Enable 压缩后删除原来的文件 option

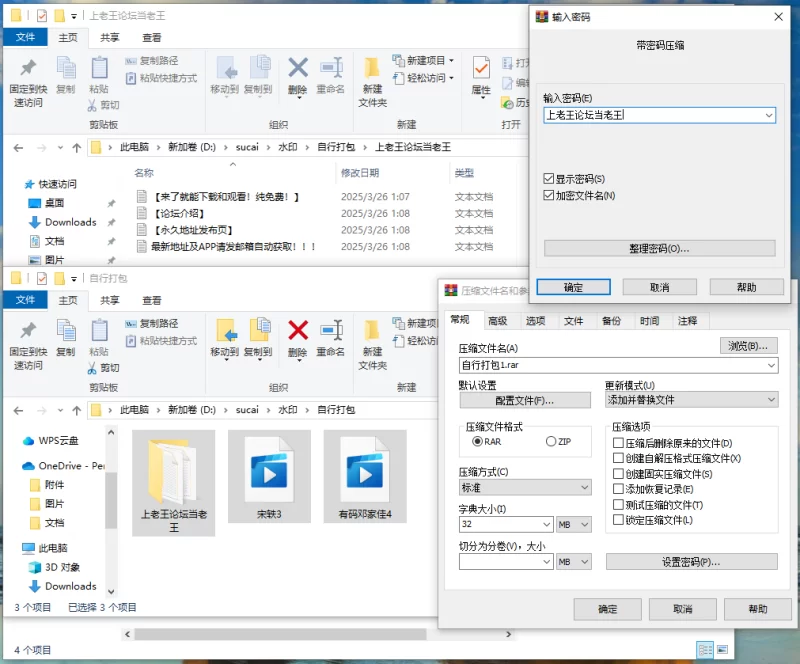pos(618,443)
